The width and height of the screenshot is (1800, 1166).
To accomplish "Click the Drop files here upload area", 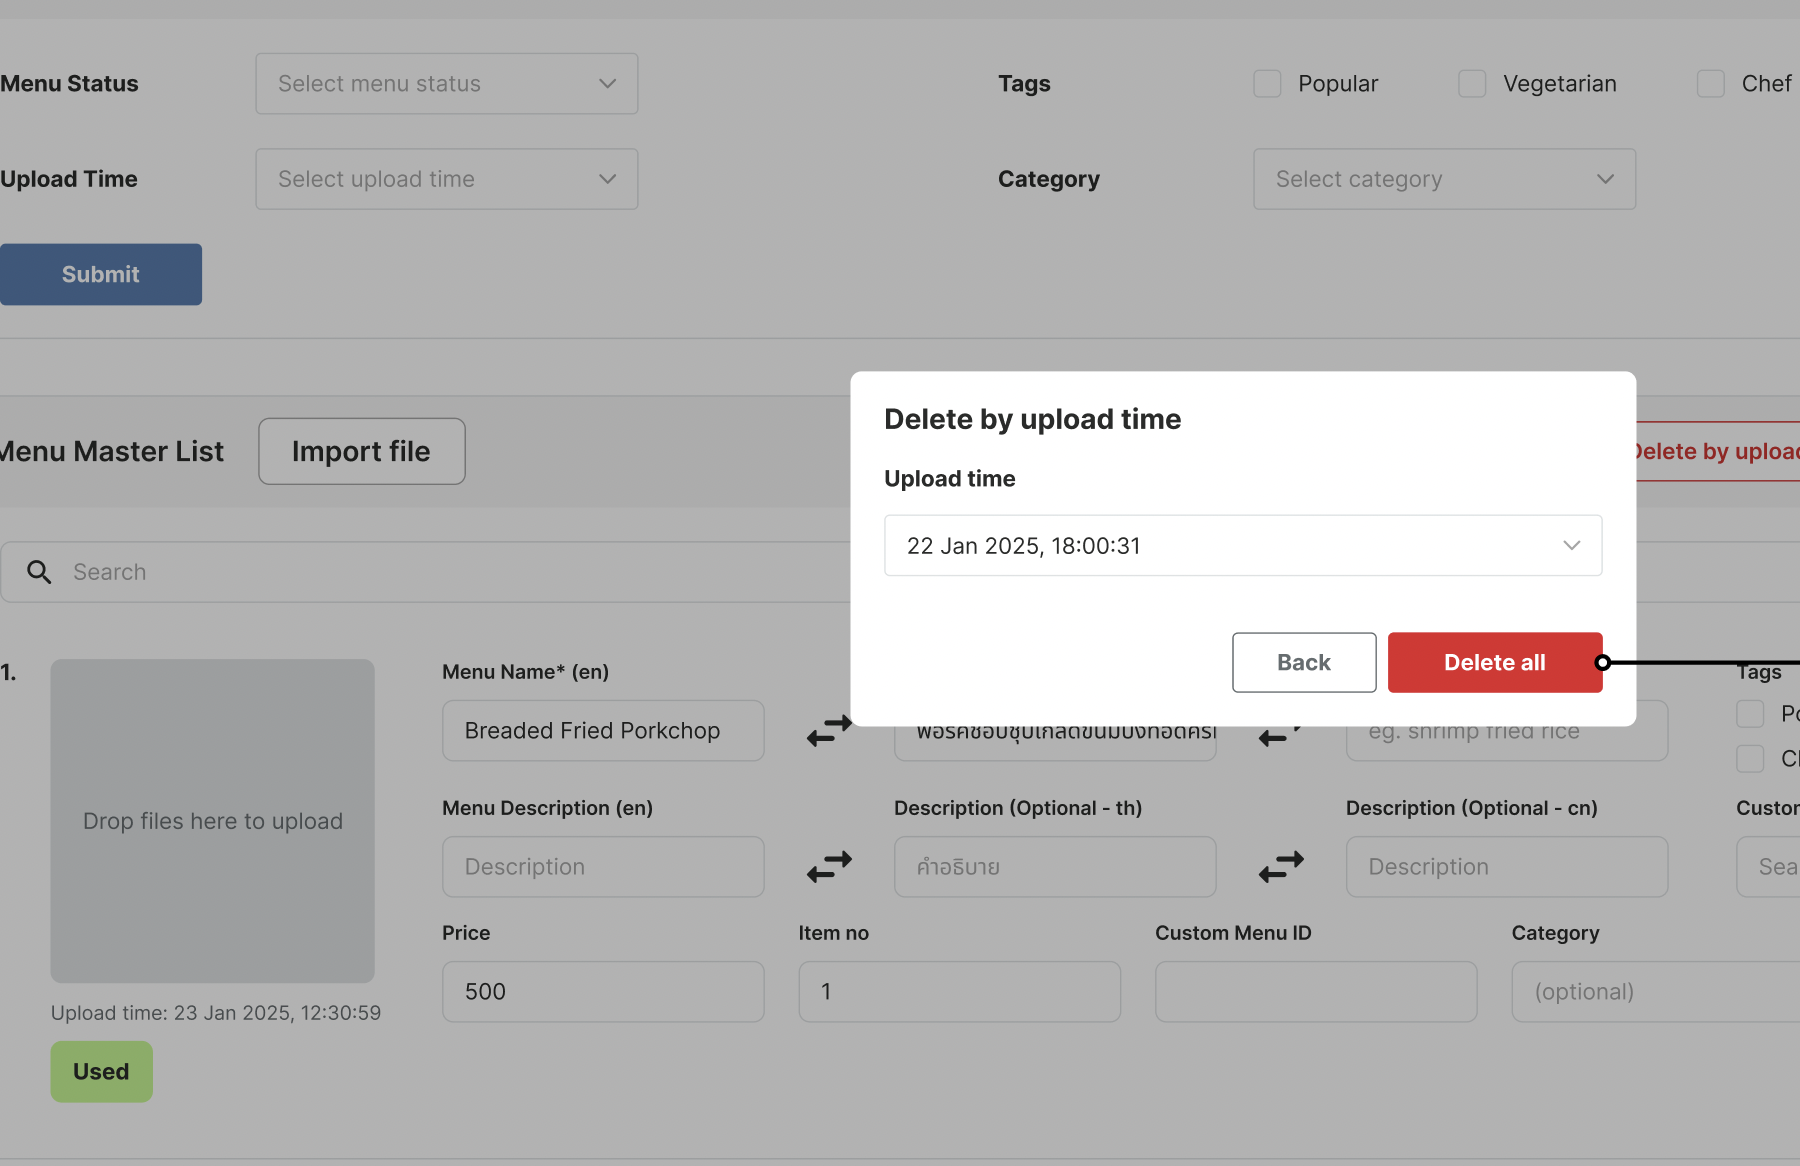I will 212,820.
